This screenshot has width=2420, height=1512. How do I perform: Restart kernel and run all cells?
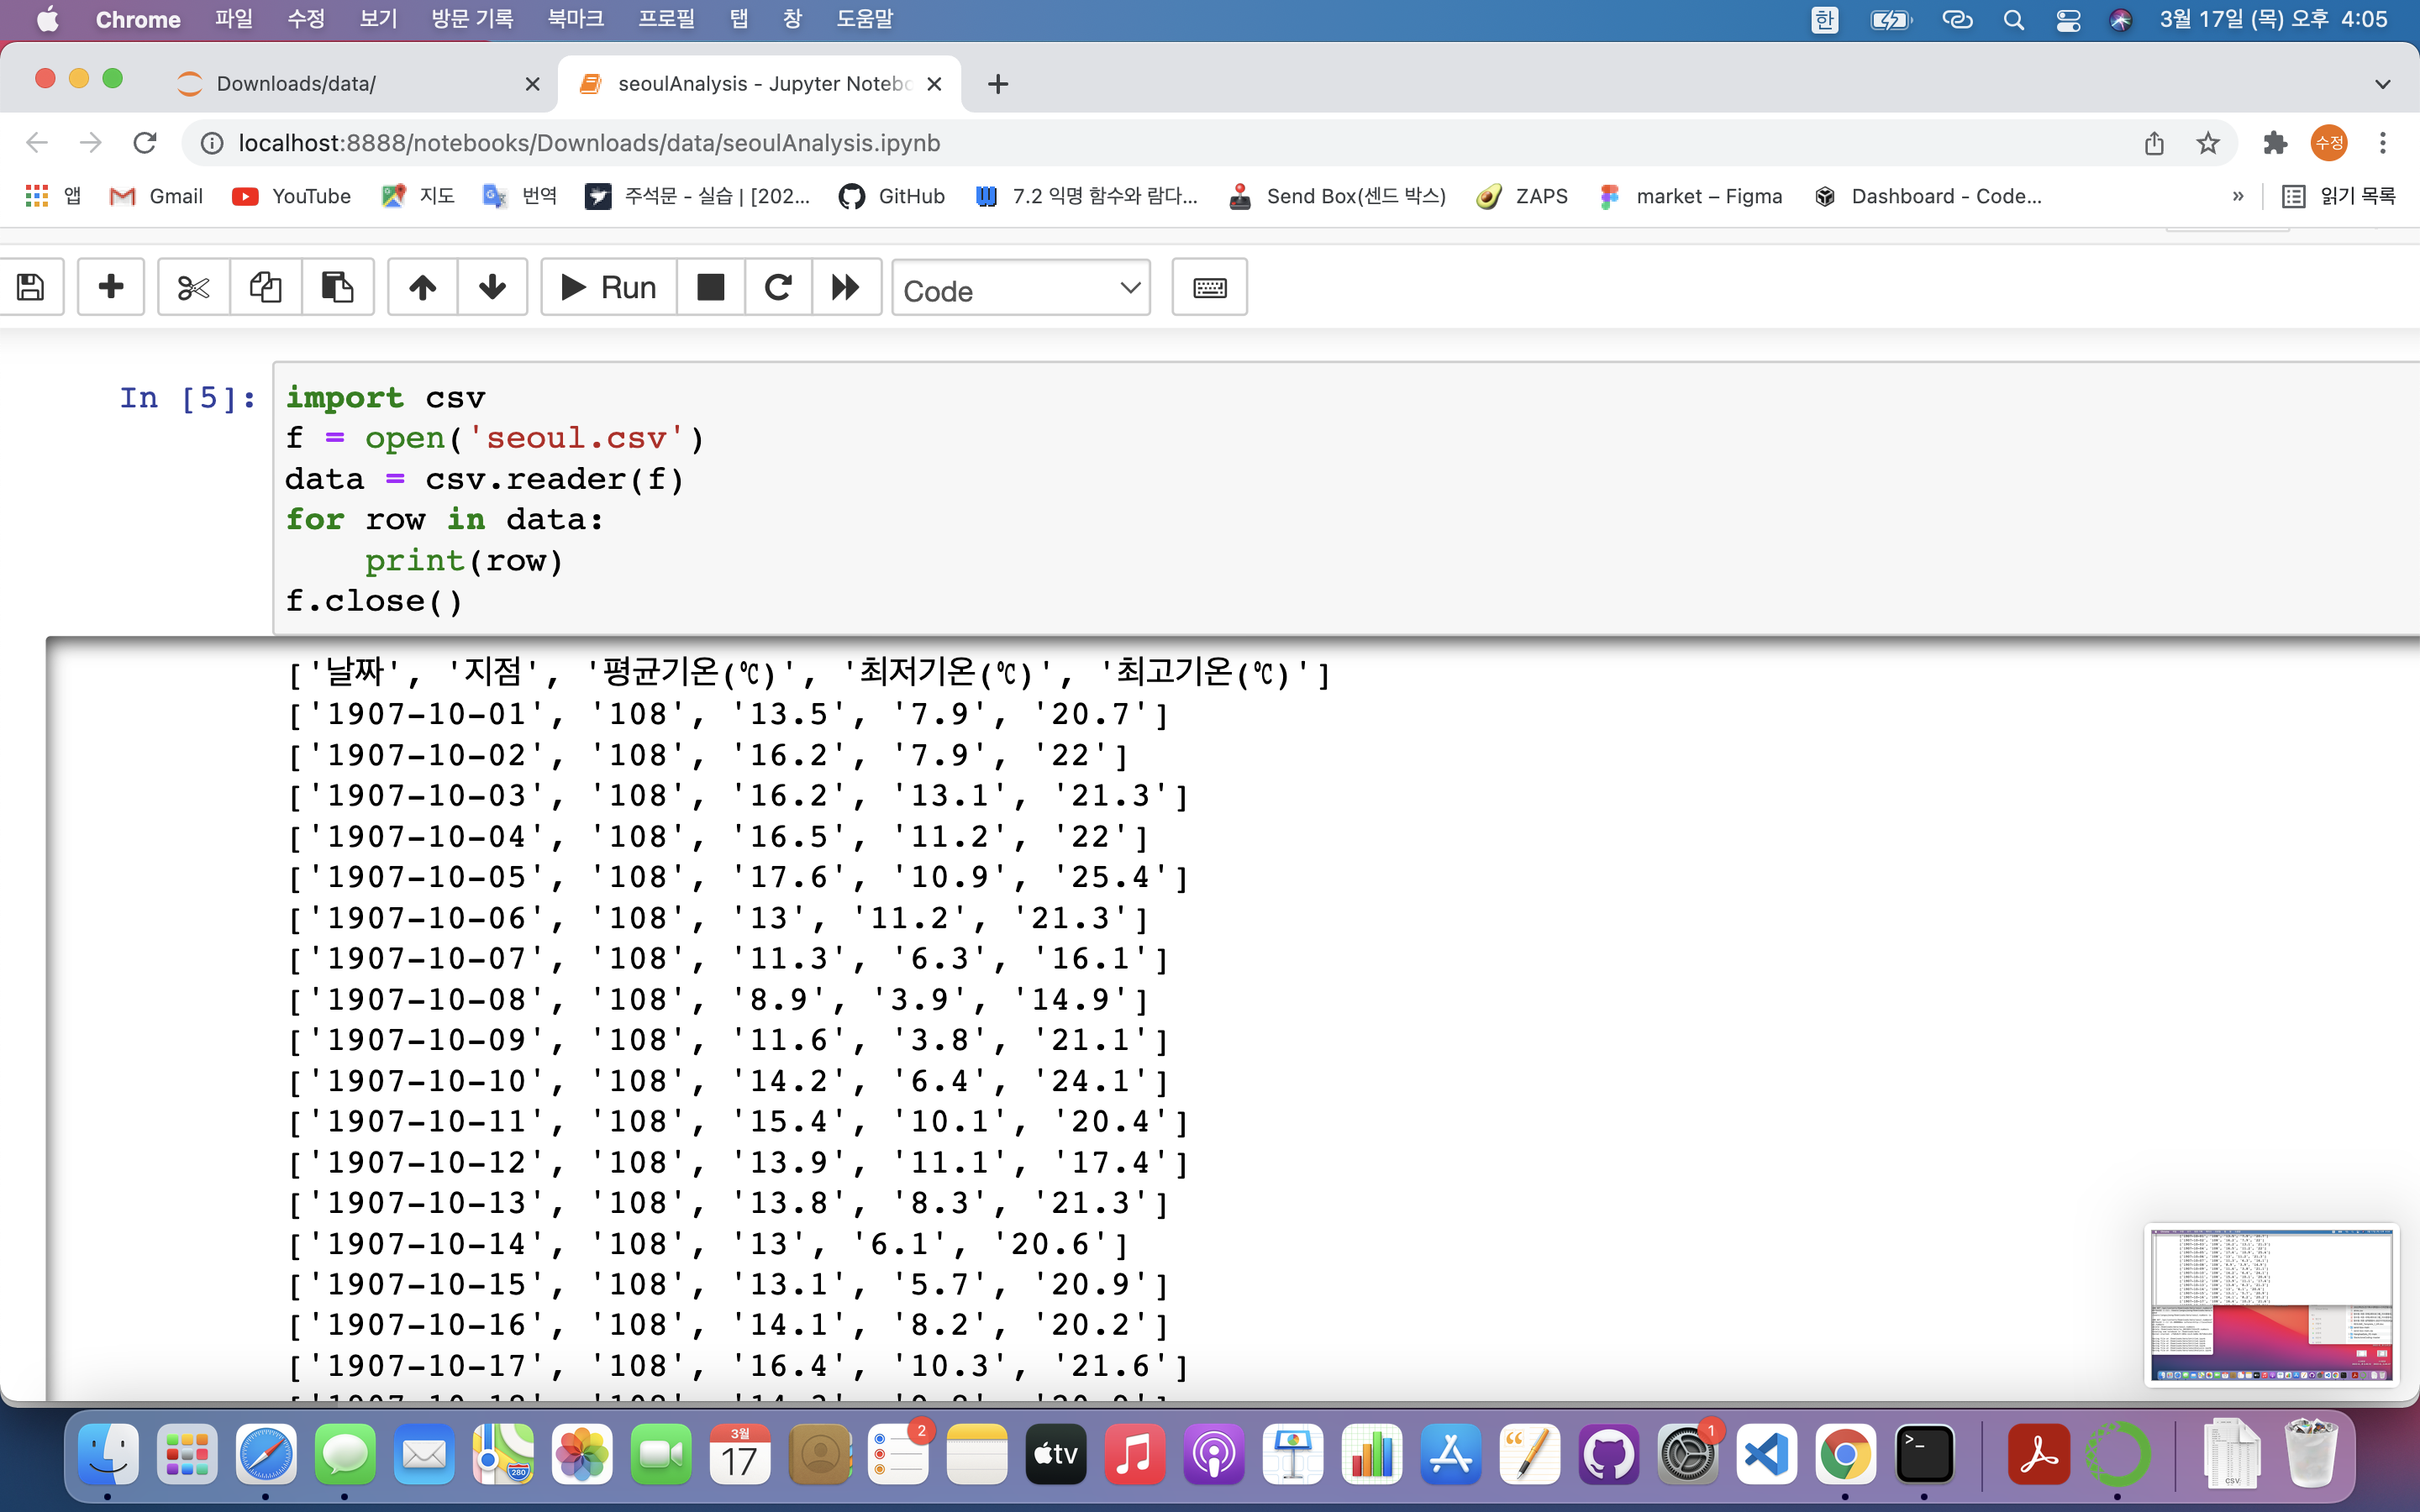pyautogui.click(x=846, y=288)
